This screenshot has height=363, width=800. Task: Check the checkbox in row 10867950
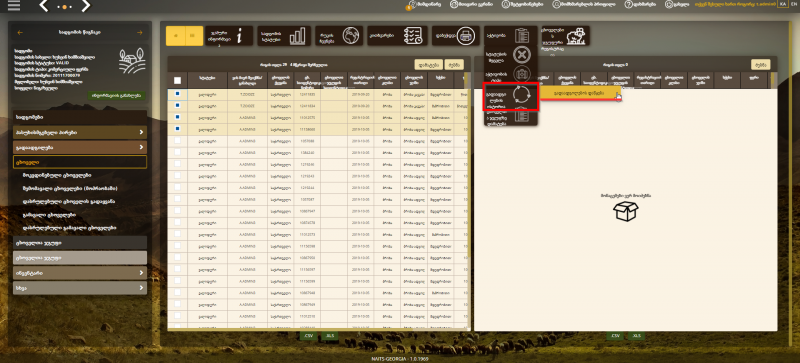(178, 258)
